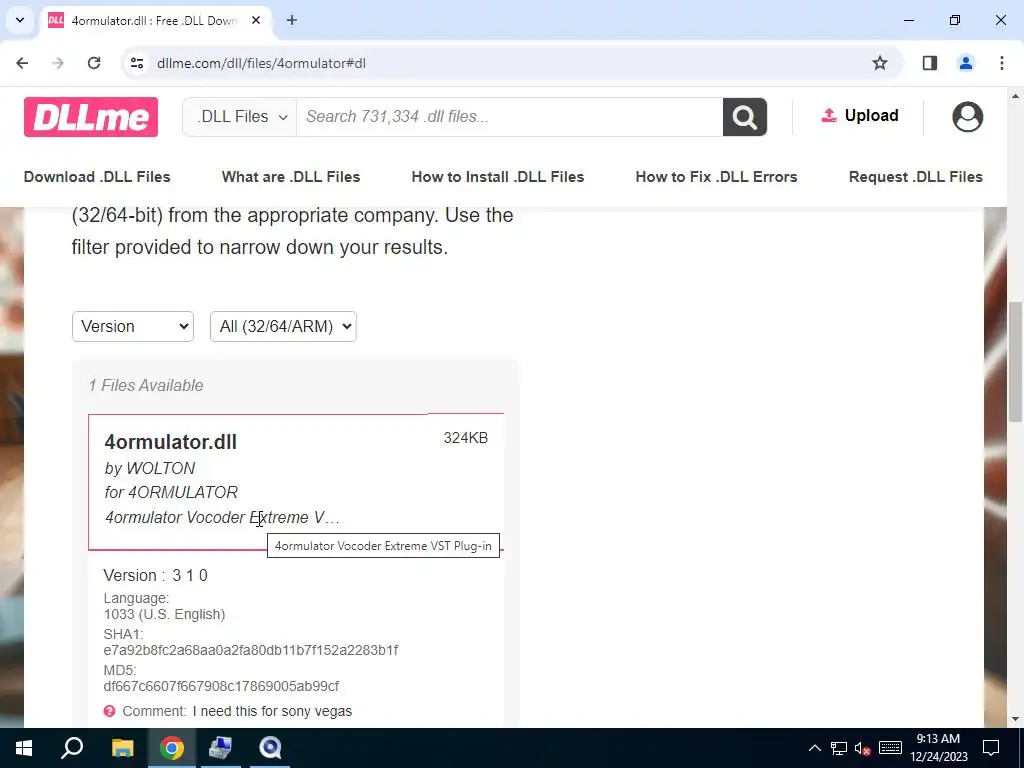The width and height of the screenshot is (1024, 768).
Task: Open How to Install .DLL Files
Action: coord(498,177)
